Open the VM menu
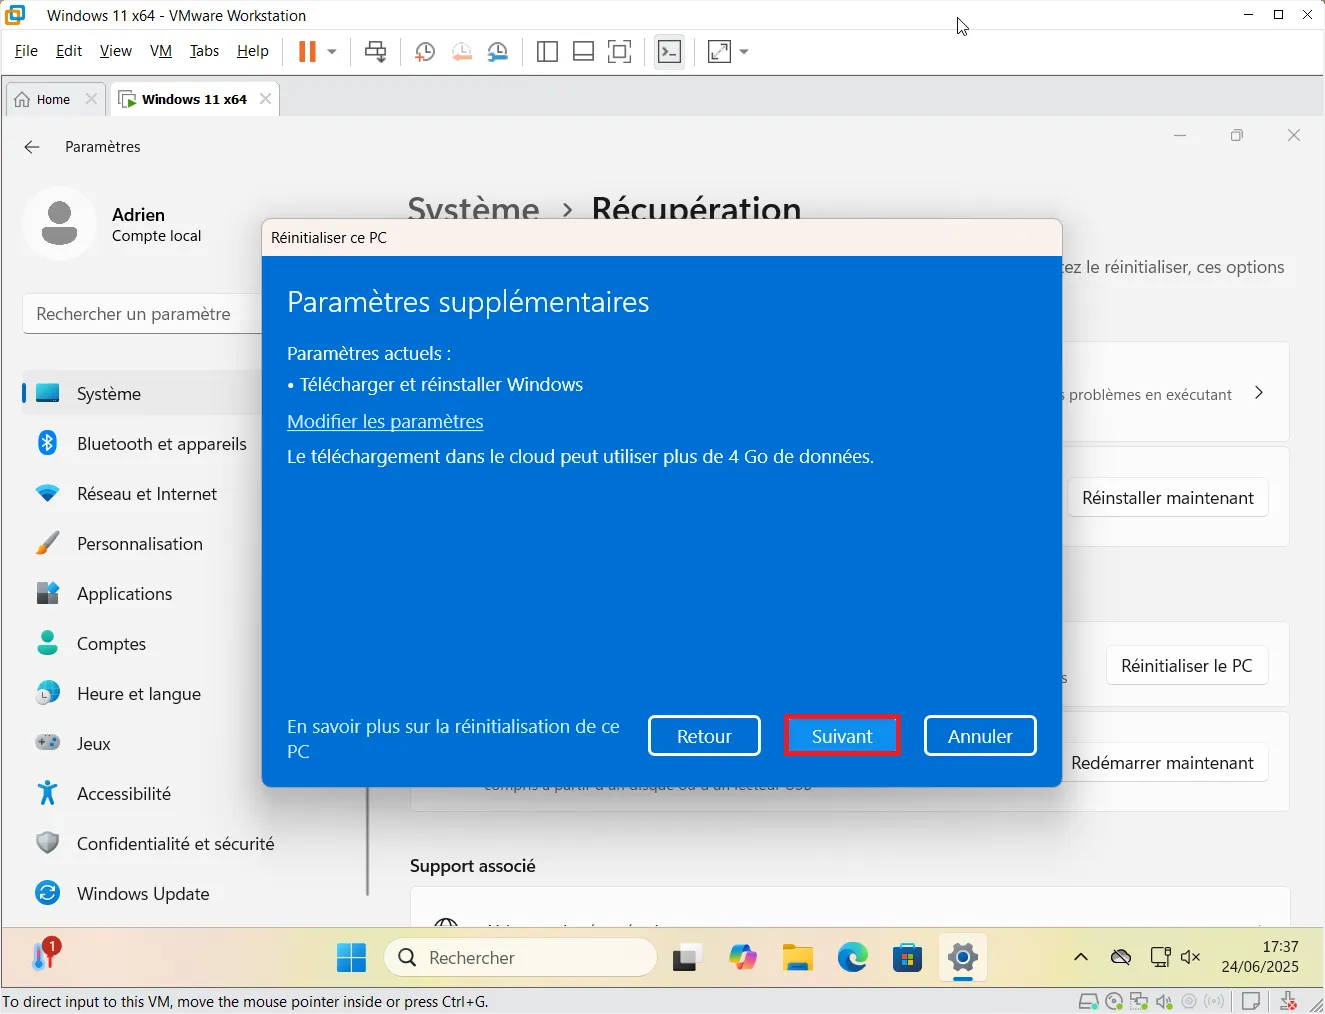Viewport: 1325px width, 1014px height. tap(161, 51)
